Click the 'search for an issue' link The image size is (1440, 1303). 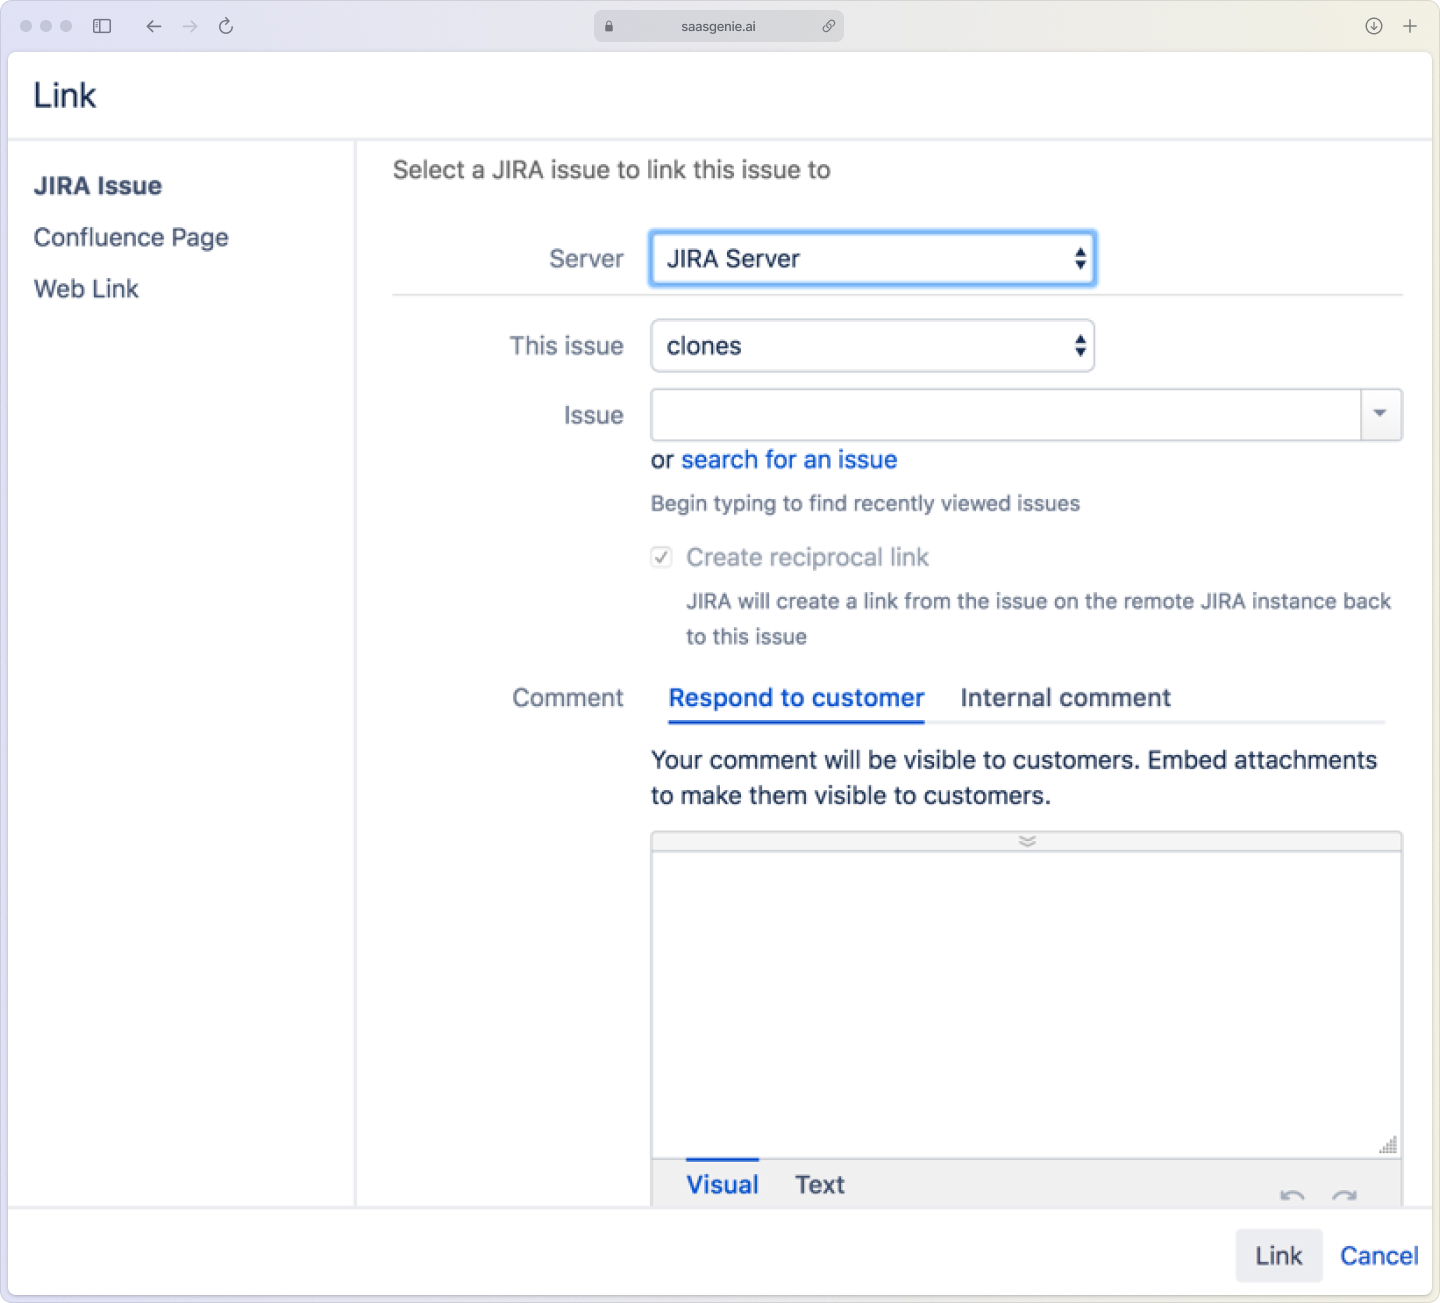788,459
